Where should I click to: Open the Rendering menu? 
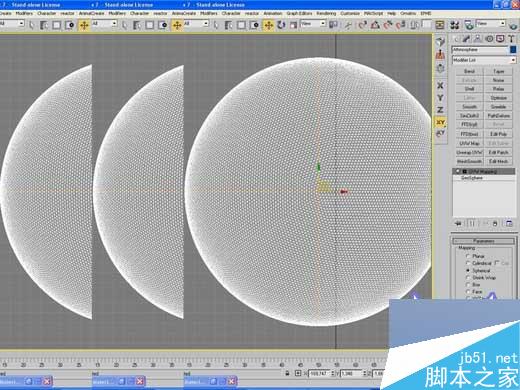tap(326, 13)
